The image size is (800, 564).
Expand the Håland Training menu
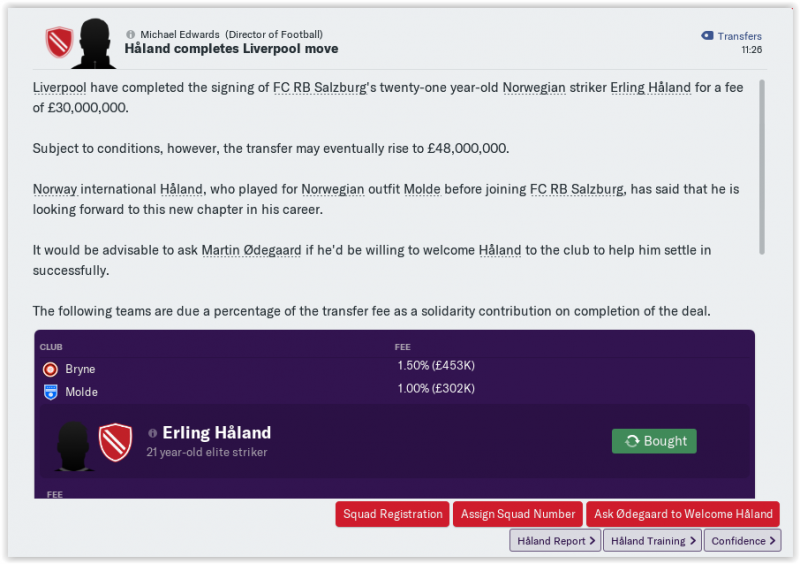(x=652, y=541)
